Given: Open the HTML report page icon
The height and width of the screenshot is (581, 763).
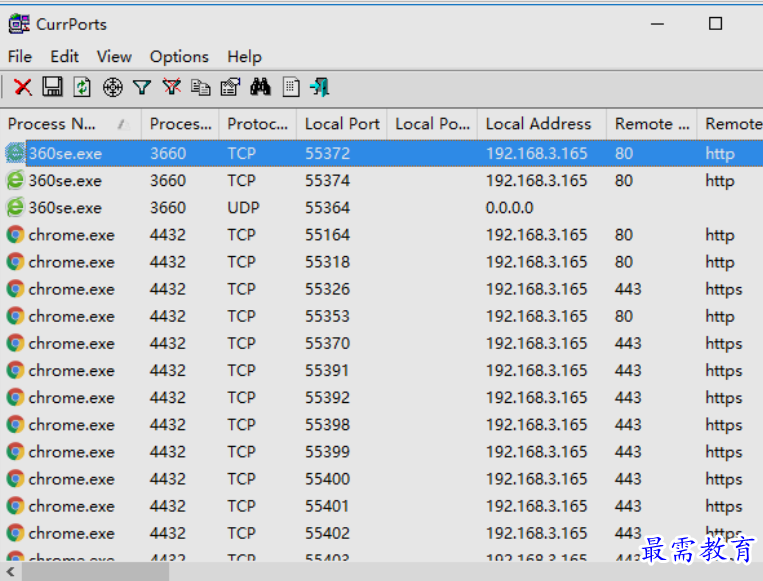Looking at the screenshot, I should point(291,88).
